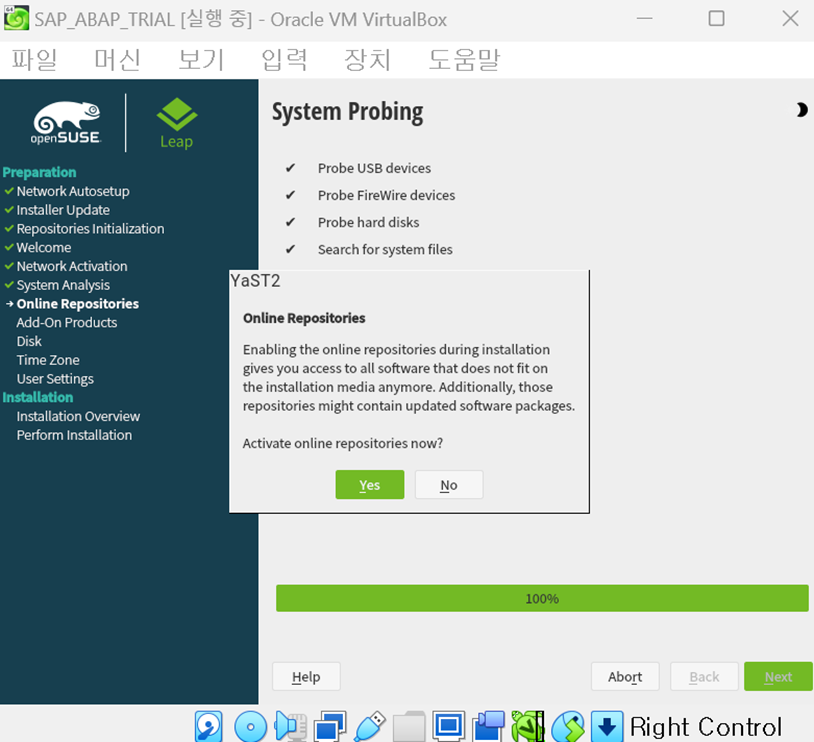Select System Analysis step
Screen dimensions: 814x742
click(63, 285)
